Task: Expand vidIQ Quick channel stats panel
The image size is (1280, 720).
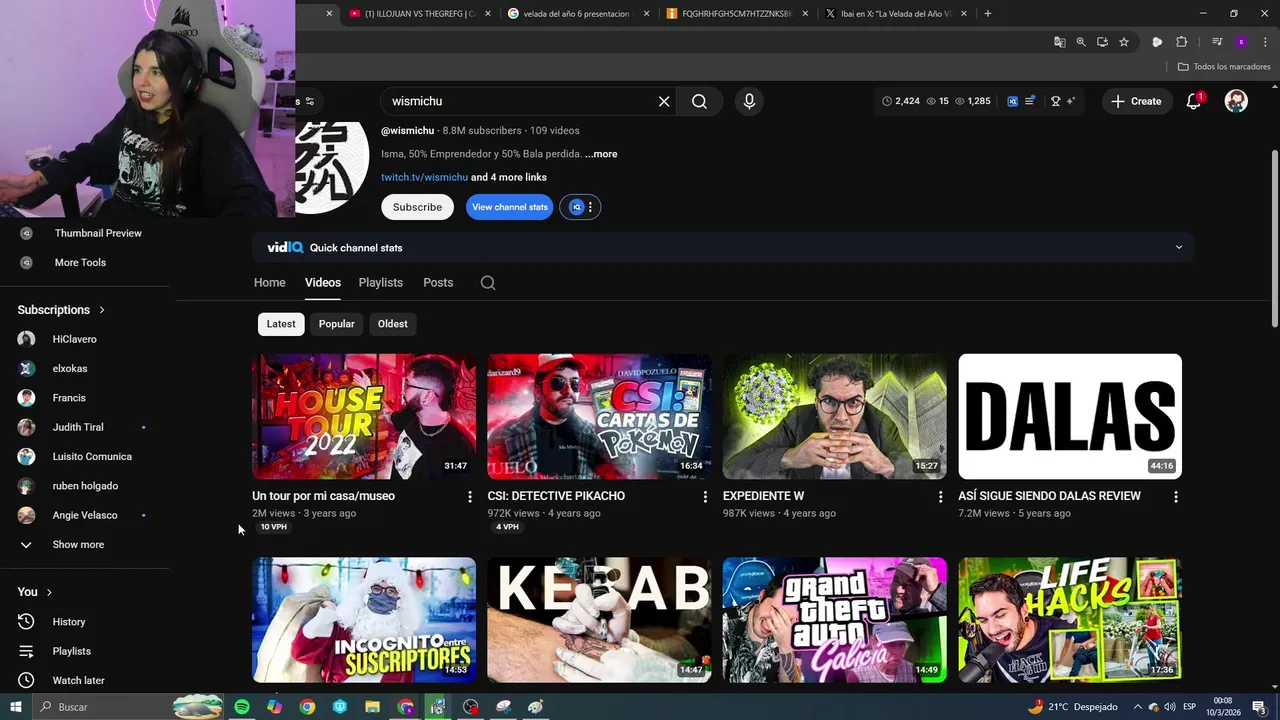Action: 1178,248
